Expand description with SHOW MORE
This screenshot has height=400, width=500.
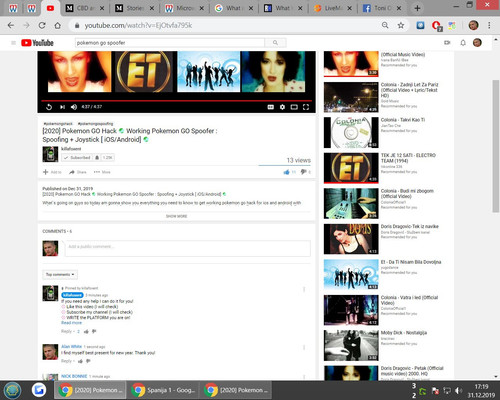(177, 216)
